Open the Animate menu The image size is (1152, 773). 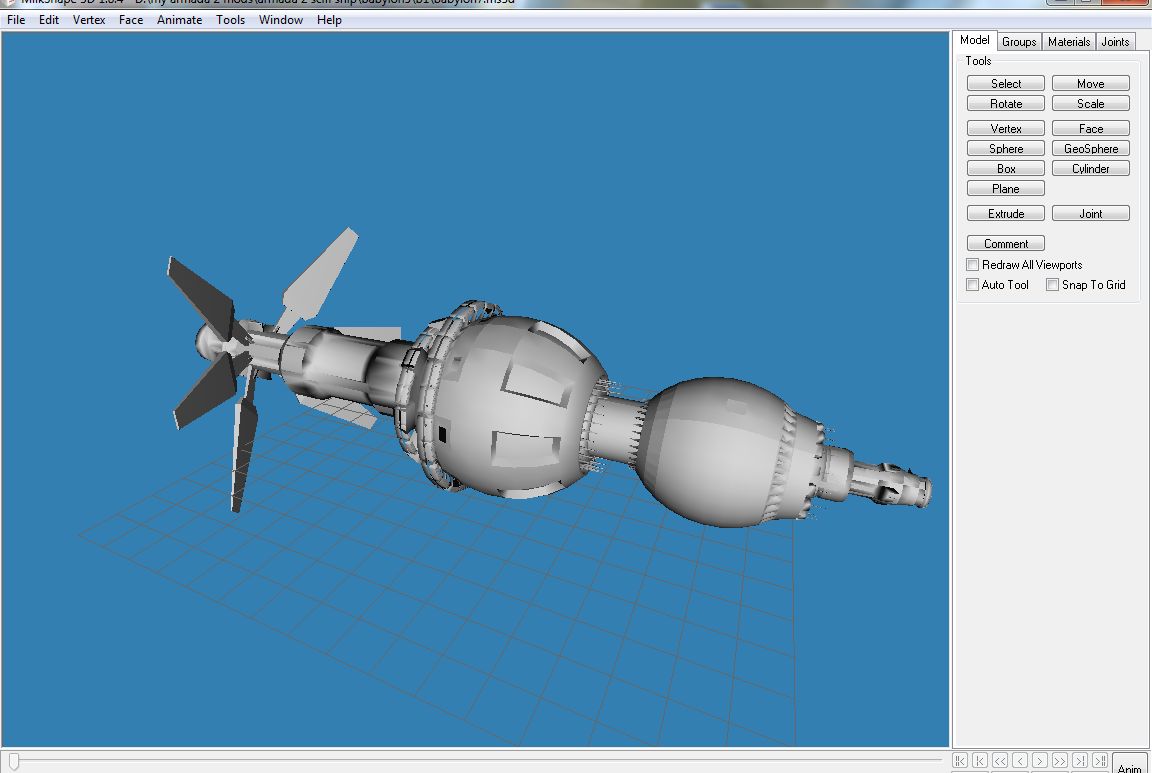click(179, 20)
